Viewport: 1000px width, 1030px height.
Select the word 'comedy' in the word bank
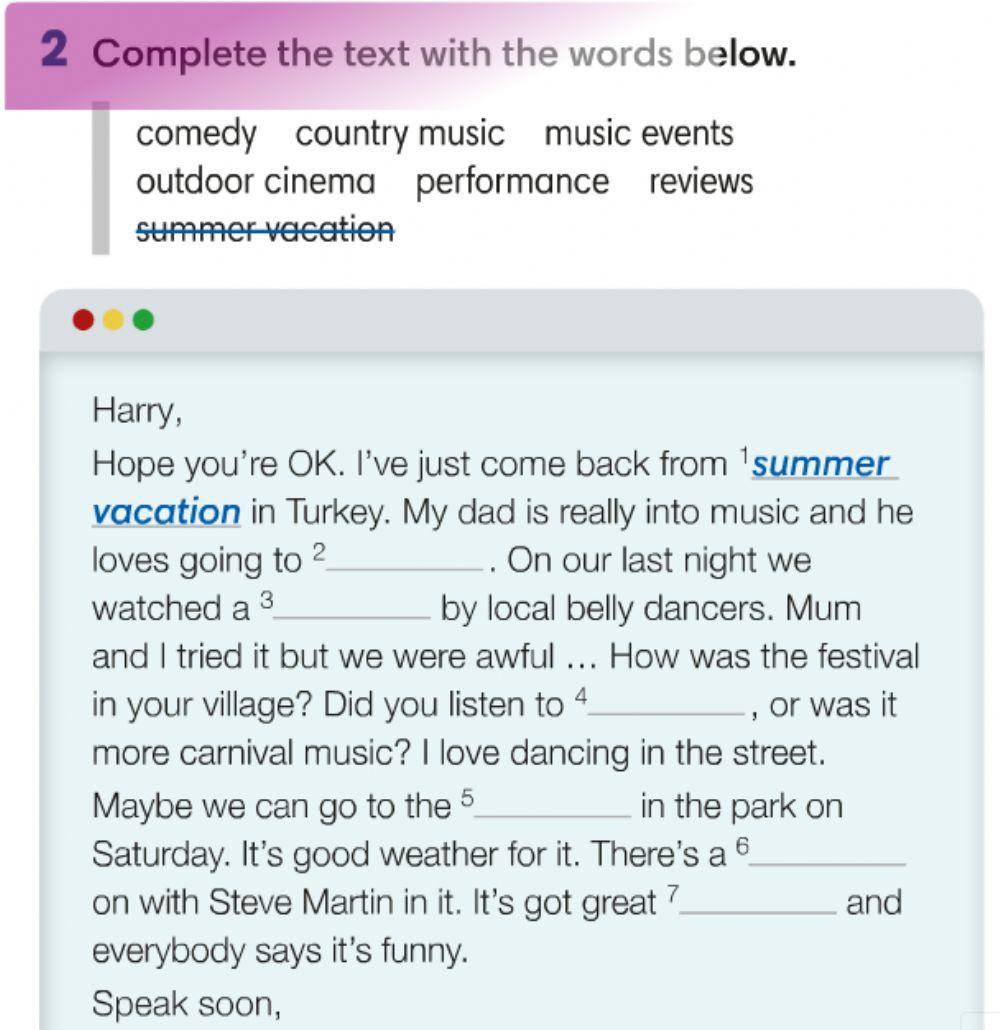(196, 134)
